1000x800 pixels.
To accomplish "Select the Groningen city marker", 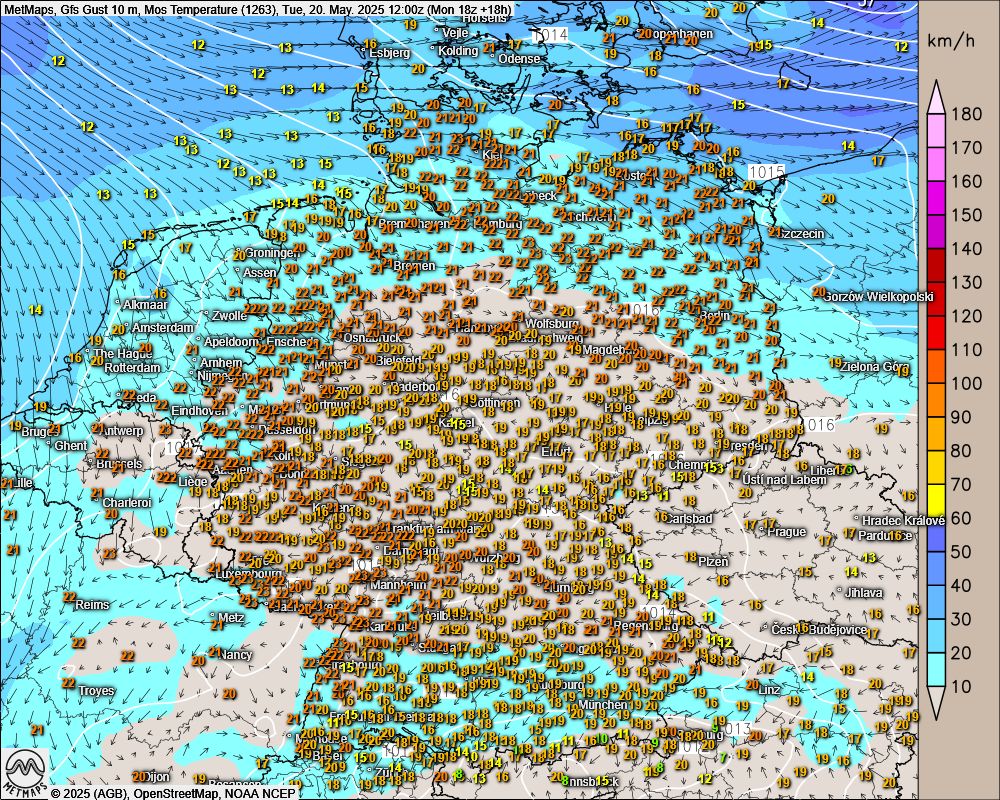I will point(238,254).
